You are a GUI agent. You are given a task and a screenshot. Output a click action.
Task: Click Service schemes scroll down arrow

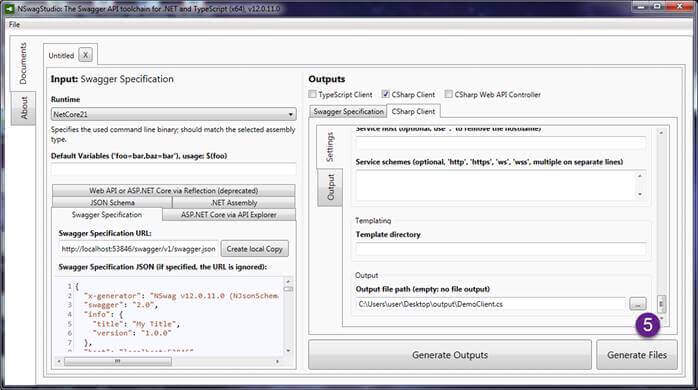640,194
